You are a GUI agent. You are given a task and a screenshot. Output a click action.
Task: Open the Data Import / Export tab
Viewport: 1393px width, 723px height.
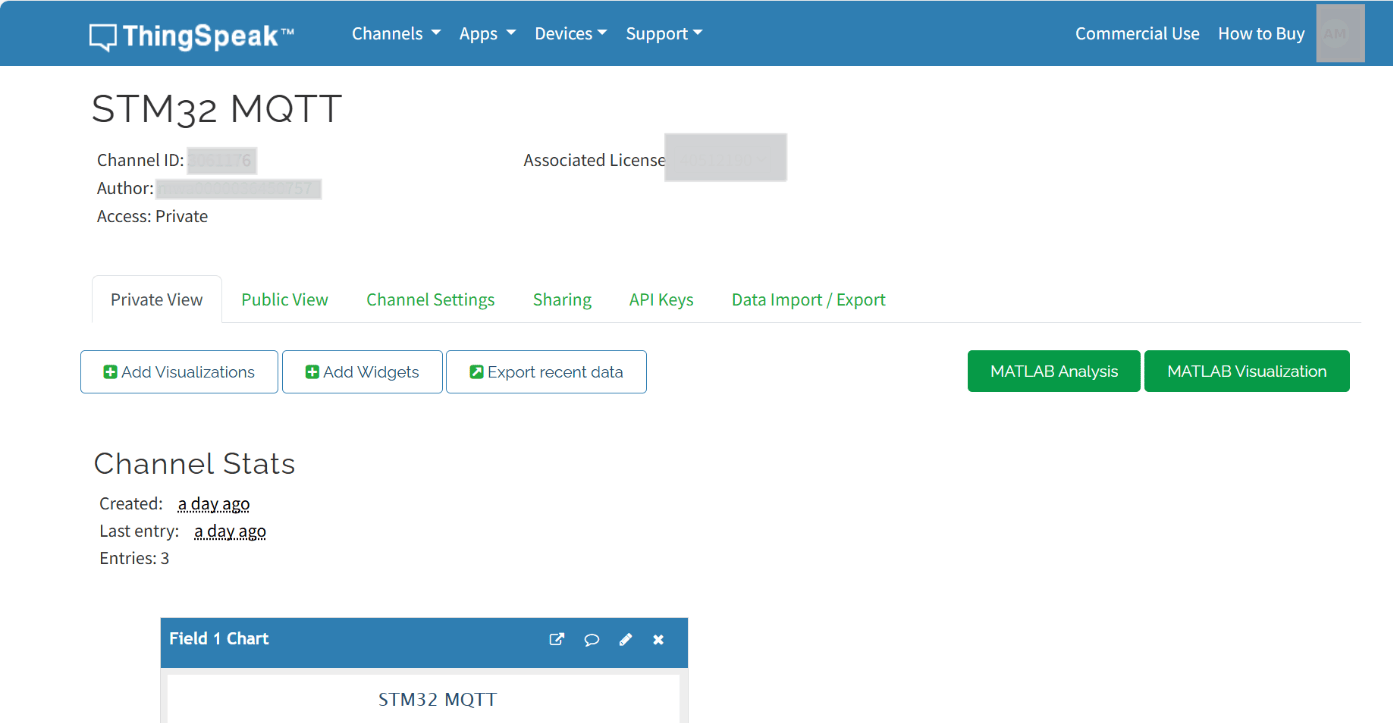pos(808,300)
